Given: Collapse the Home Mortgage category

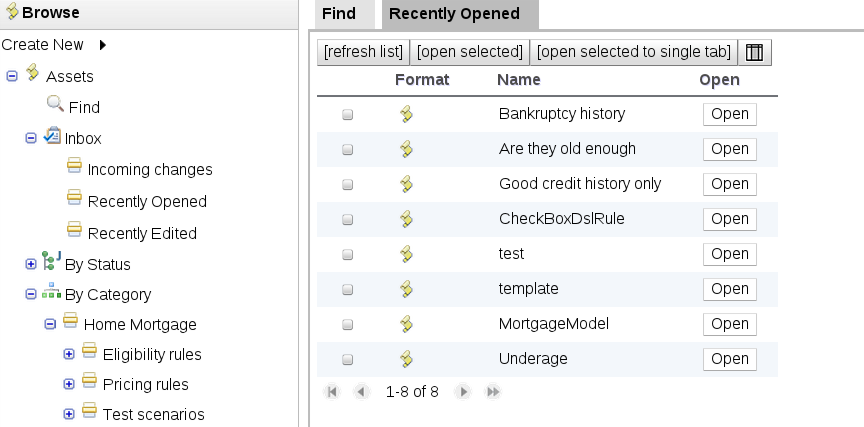Looking at the screenshot, I should click(x=49, y=324).
